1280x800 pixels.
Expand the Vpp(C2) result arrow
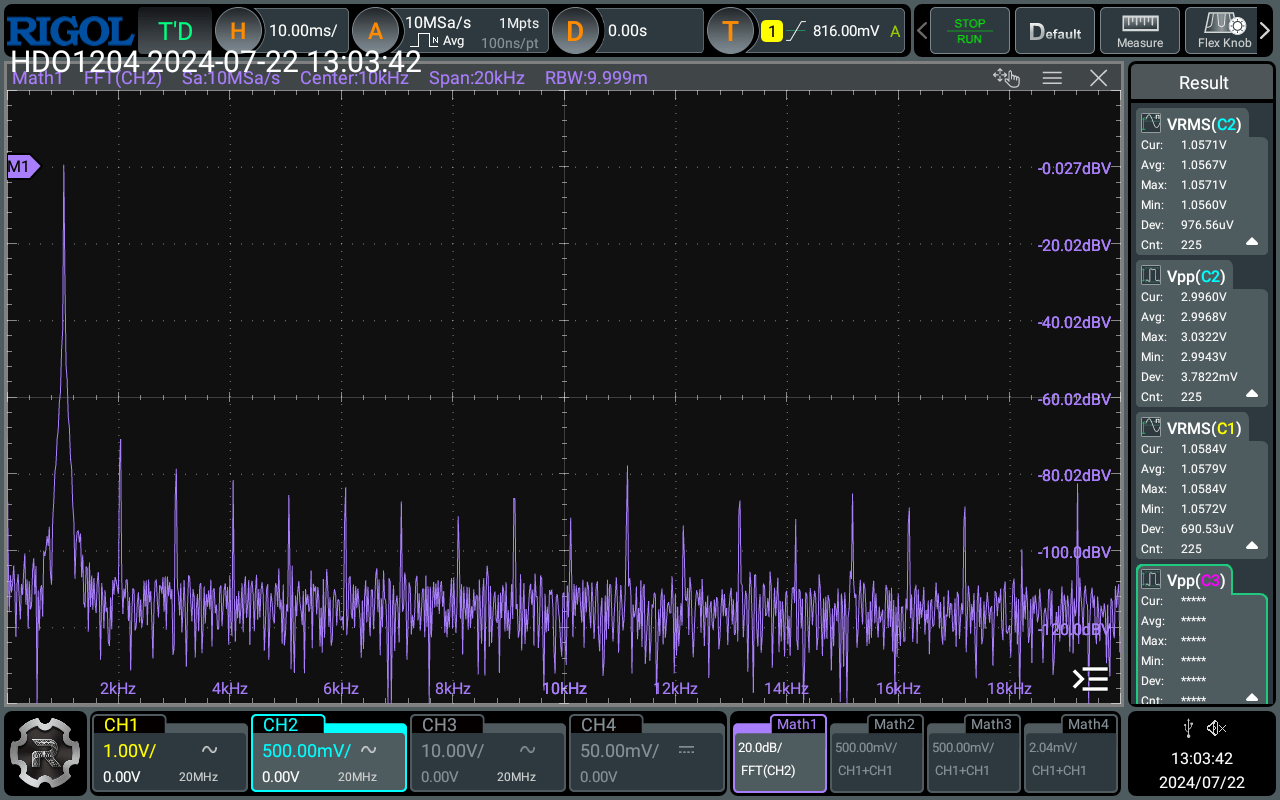[x=1252, y=394]
